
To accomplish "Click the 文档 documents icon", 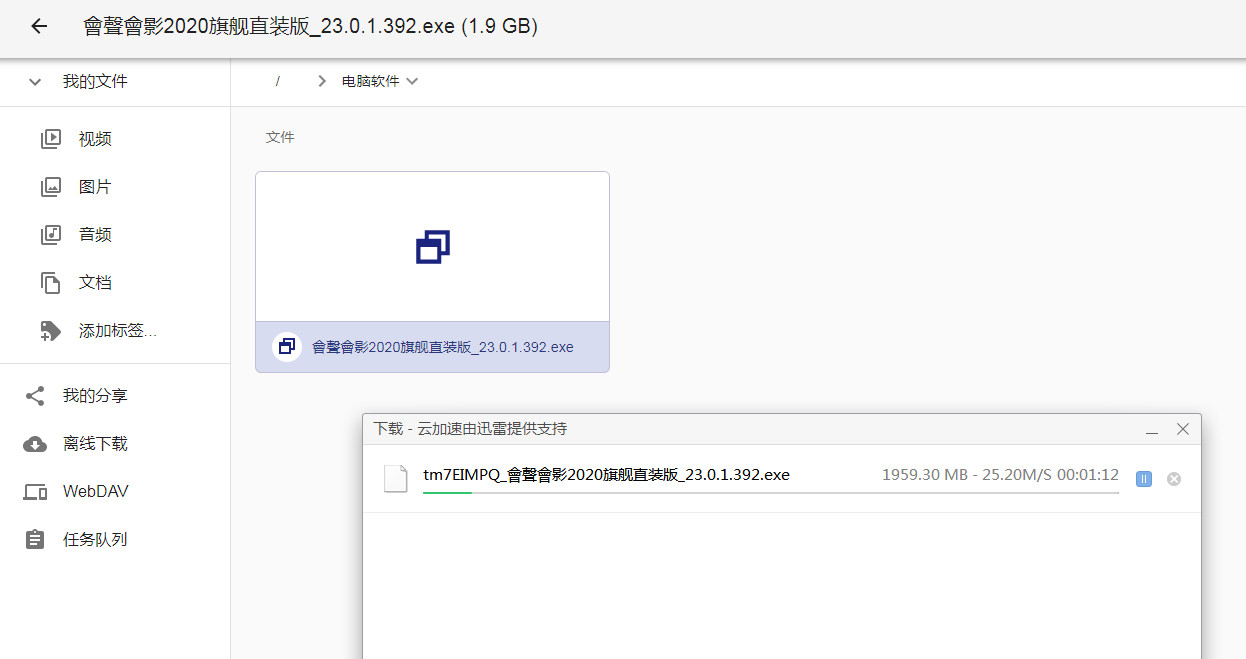I will 51,283.
